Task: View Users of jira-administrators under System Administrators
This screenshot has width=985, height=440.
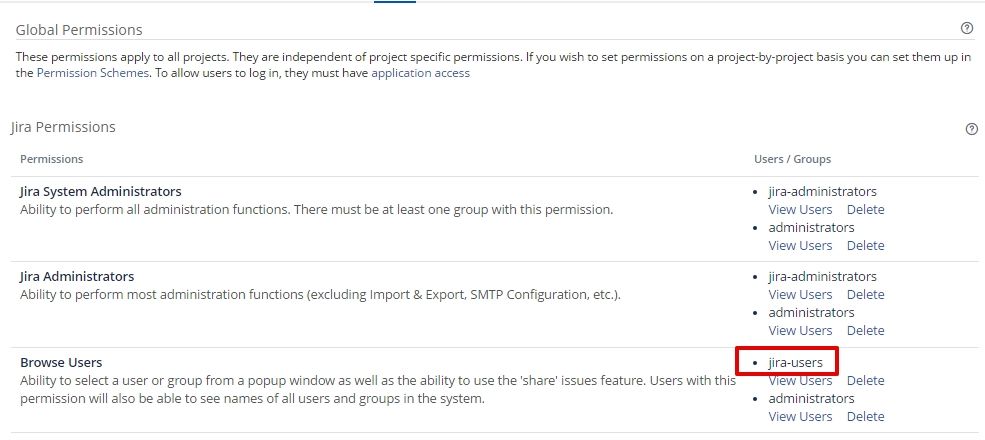Action: pyautogui.click(x=800, y=209)
